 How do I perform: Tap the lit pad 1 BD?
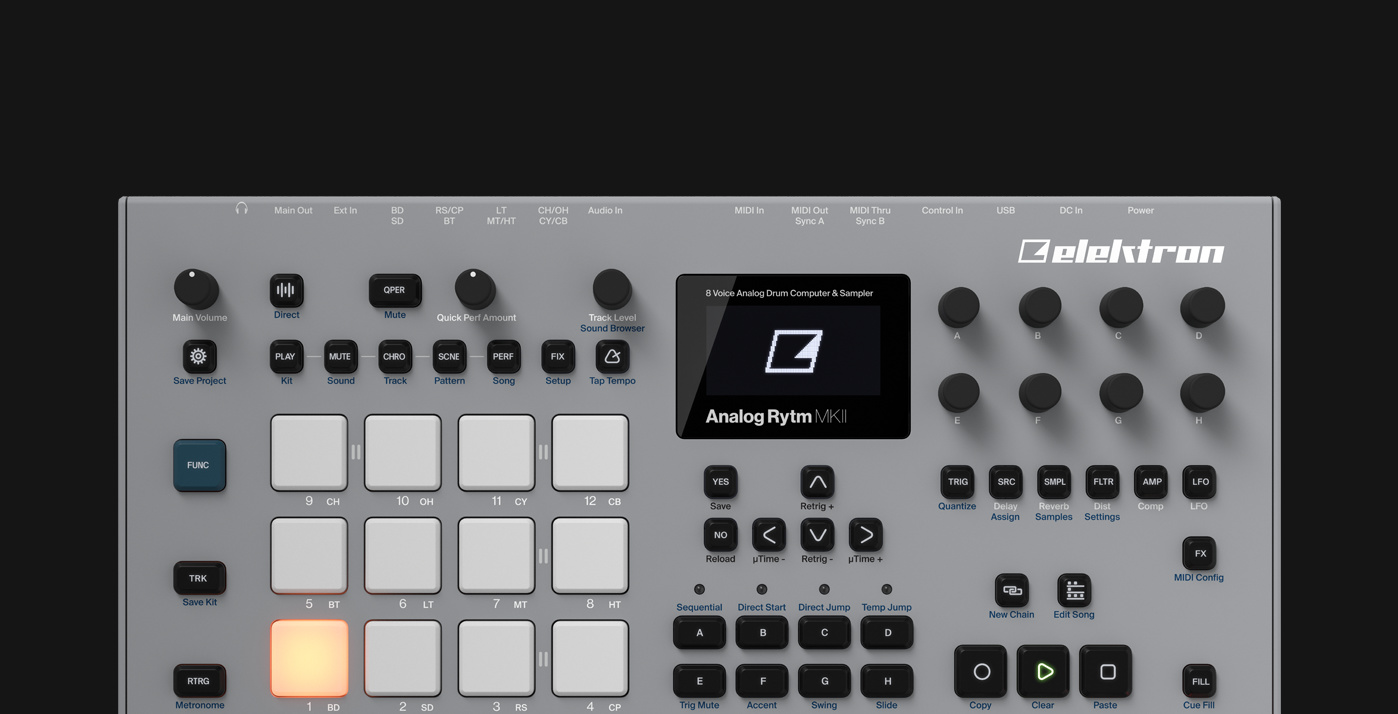click(x=309, y=658)
